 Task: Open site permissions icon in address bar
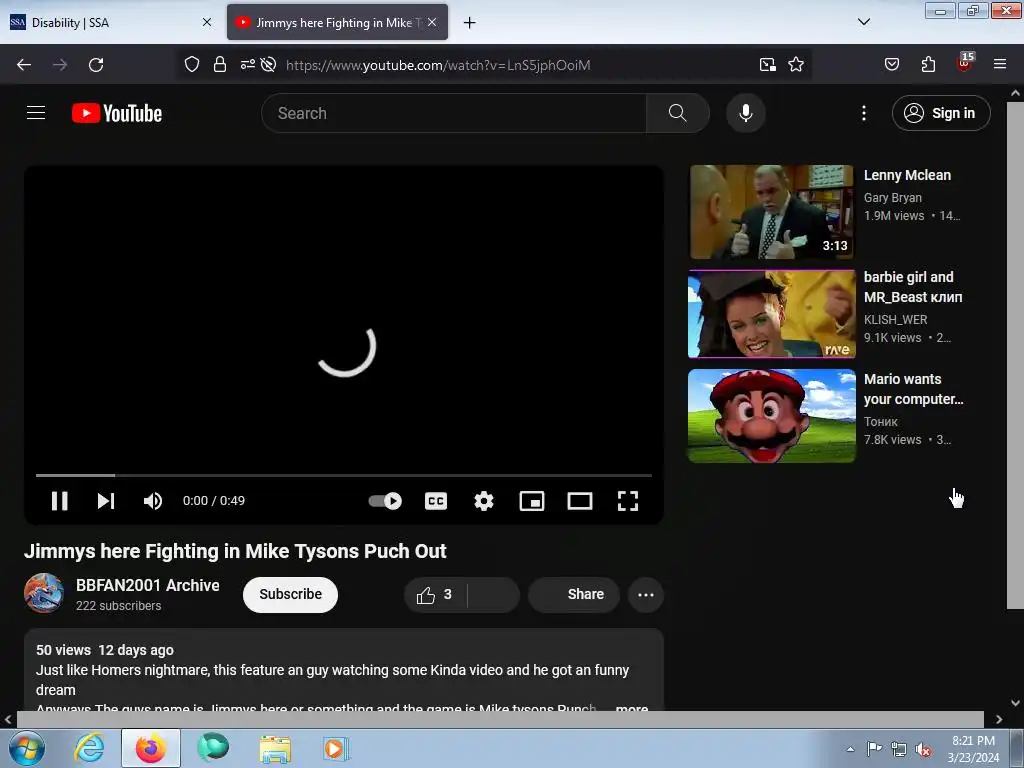point(248,64)
